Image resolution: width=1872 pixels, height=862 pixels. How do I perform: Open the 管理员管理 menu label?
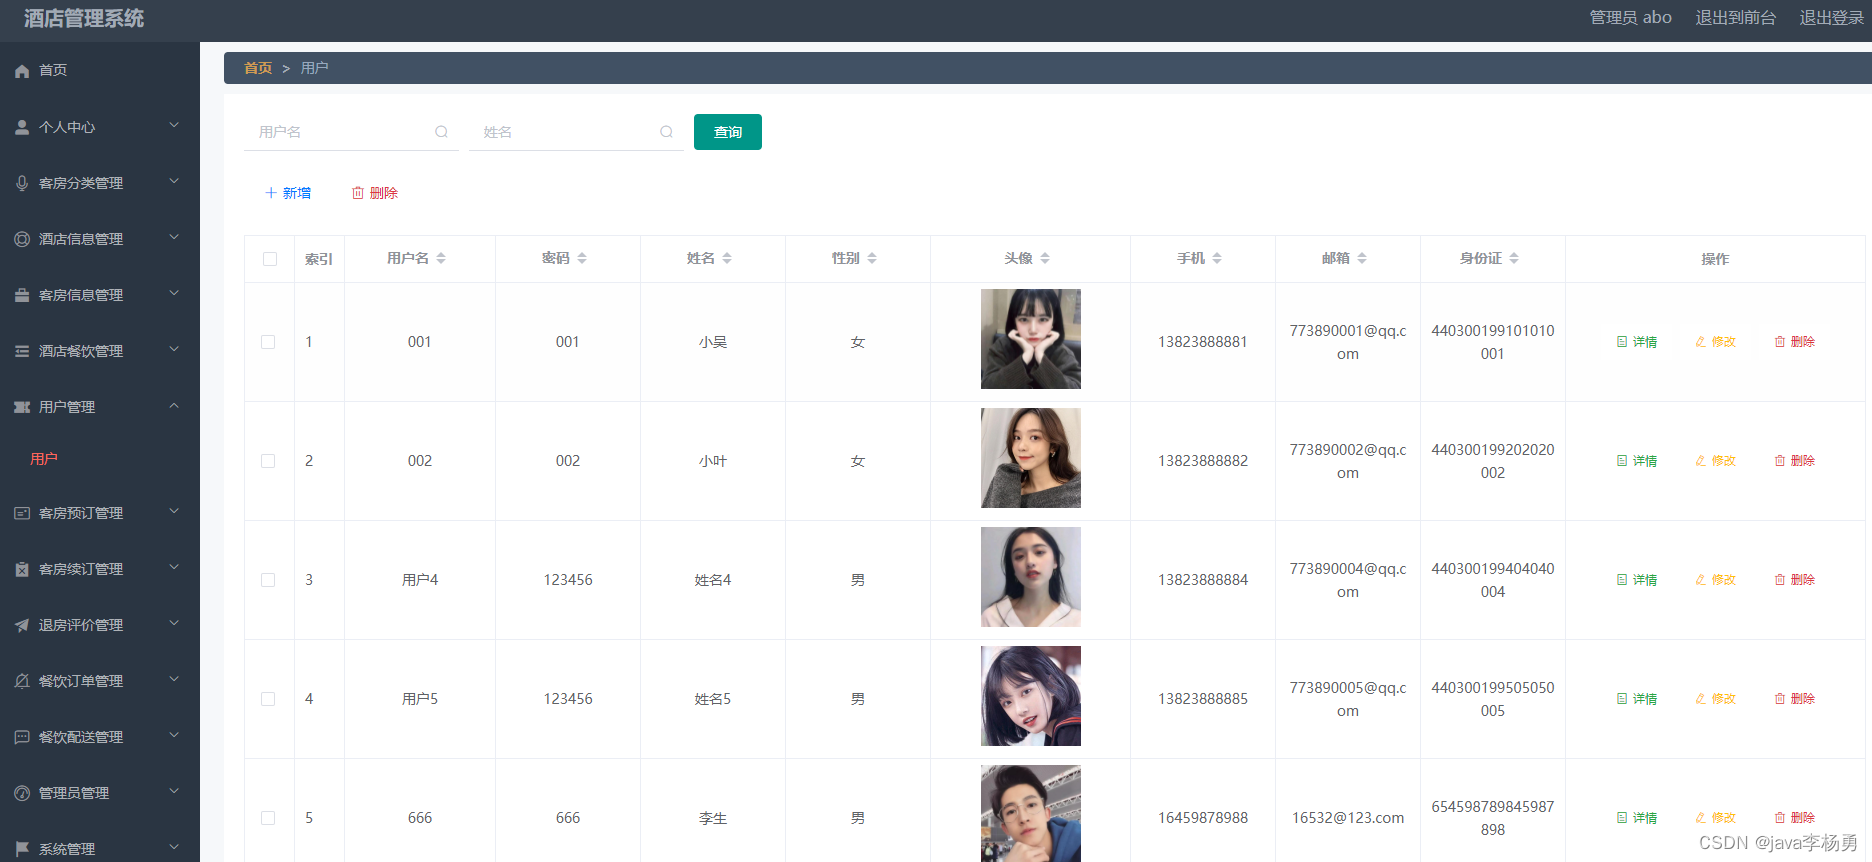click(74, 793)
